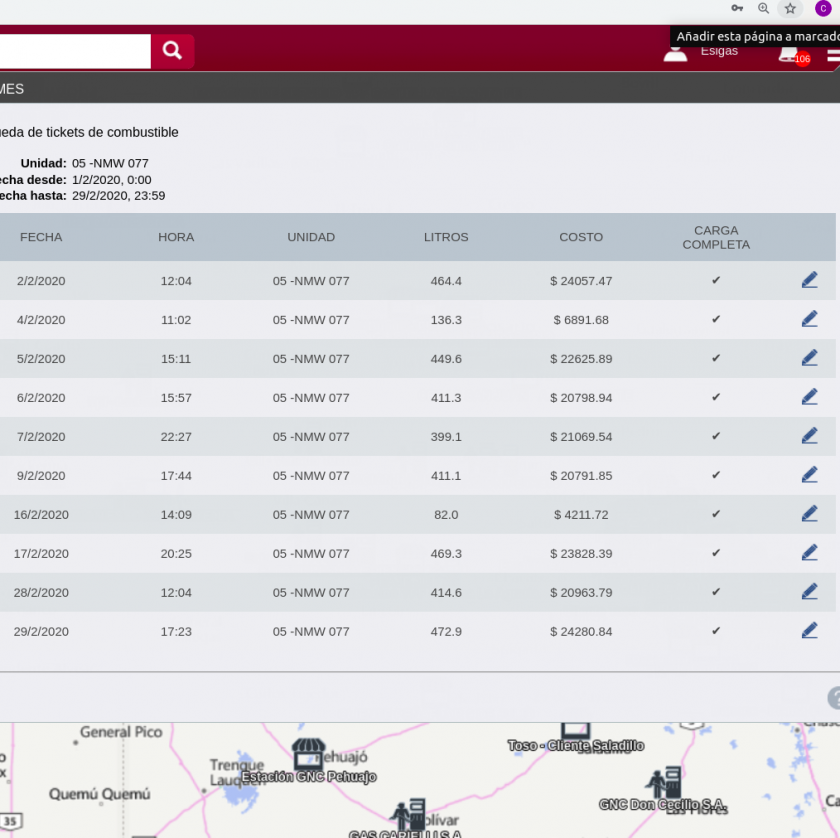Image resolution: width=840 pixels, height=838 pixels.
Task: Toggle carga completa check for 9/2/2020
Action: pos(716,475)
